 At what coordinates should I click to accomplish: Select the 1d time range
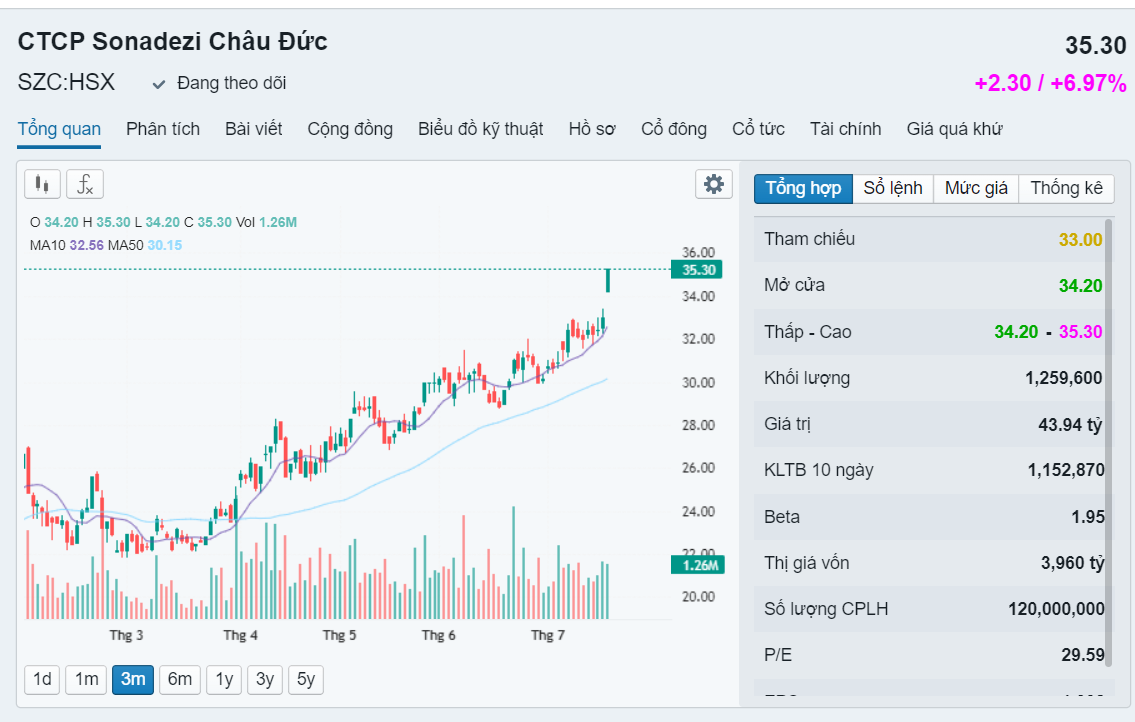pyautogui.click(x=42, y=680)
